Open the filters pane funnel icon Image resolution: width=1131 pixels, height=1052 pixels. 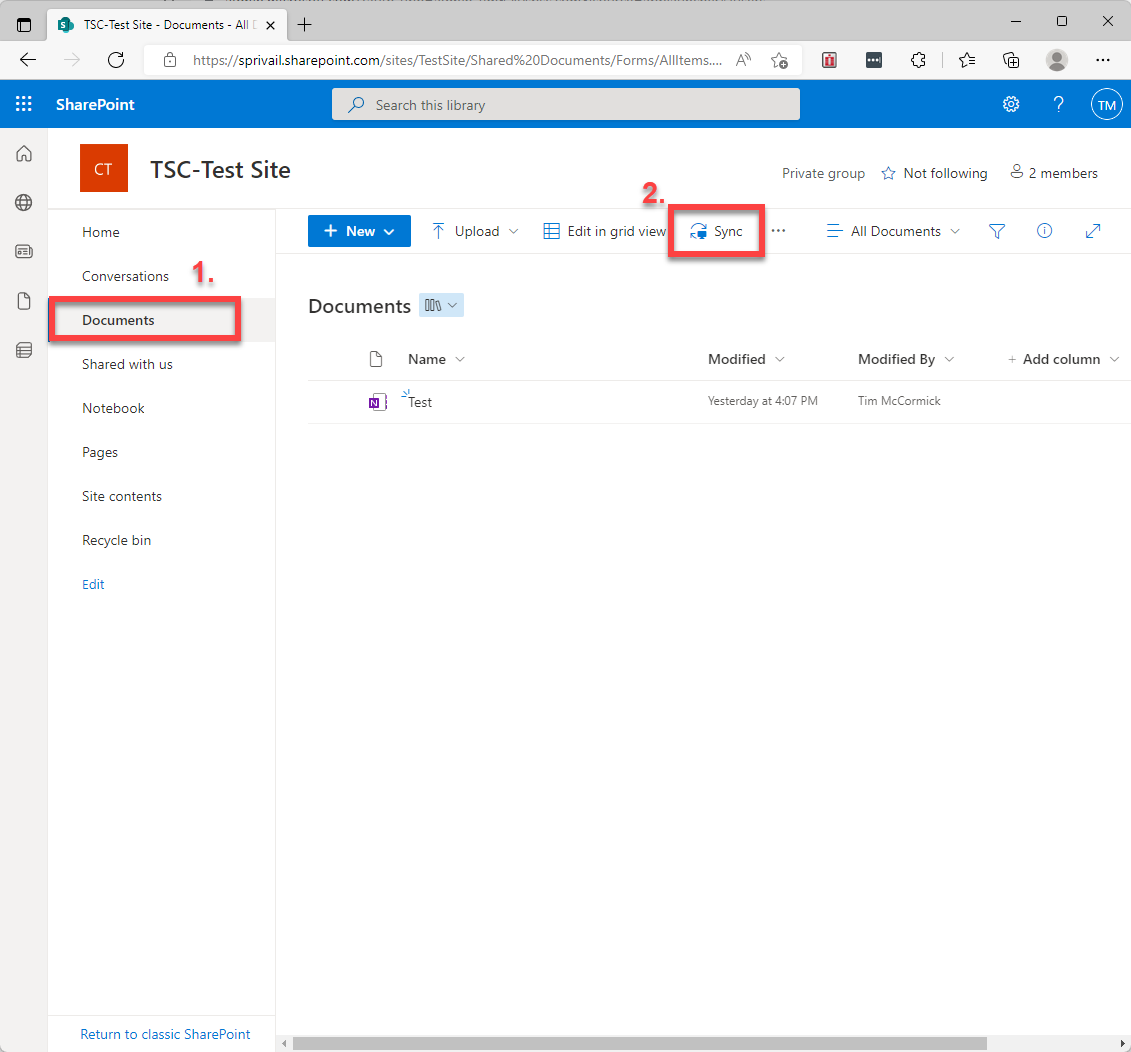(x=996, y=231)
